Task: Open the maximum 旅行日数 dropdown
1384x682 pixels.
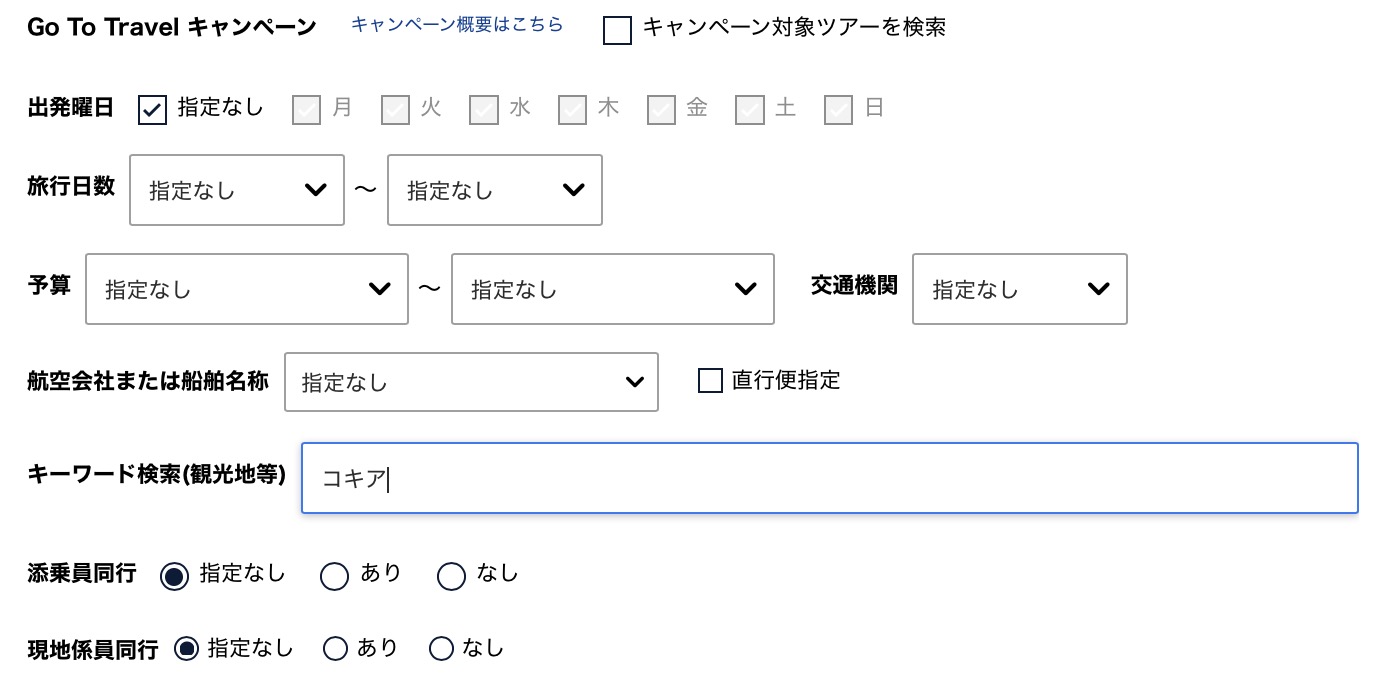Action: [x=494, y=190]
